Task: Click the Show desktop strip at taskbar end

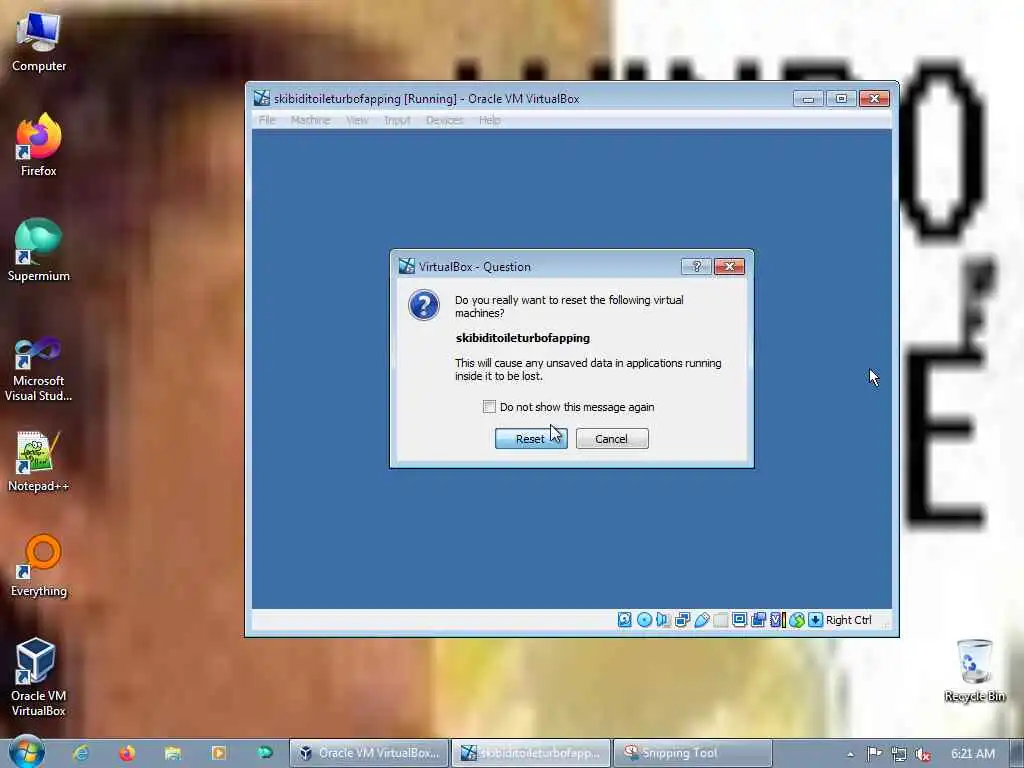Action: pyautogui.click(x=1017, y=753)
